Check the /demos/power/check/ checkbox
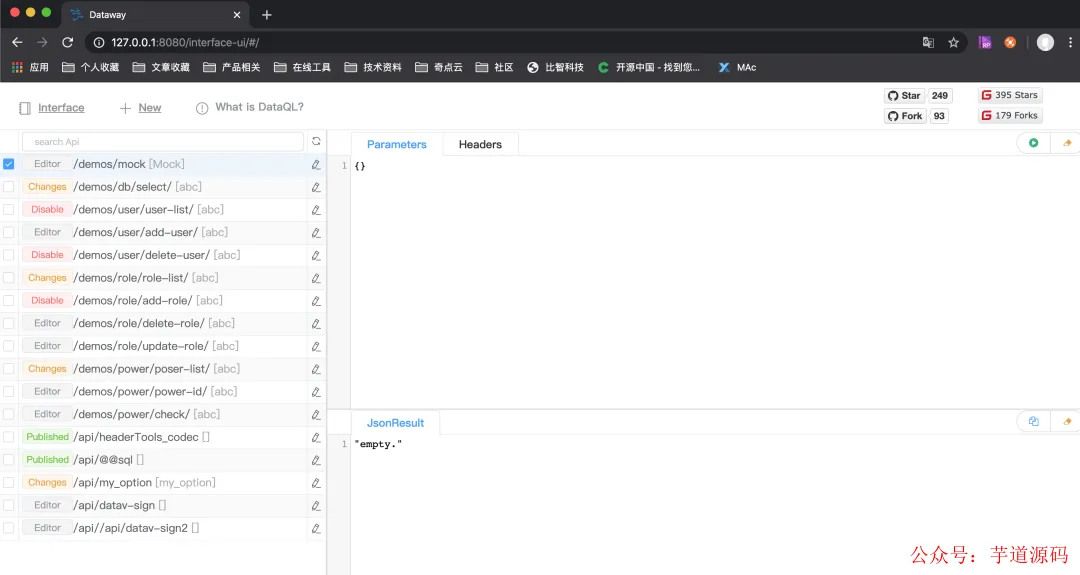The width and height of the screenshot is (1080, 575). (x=8, y=414)
